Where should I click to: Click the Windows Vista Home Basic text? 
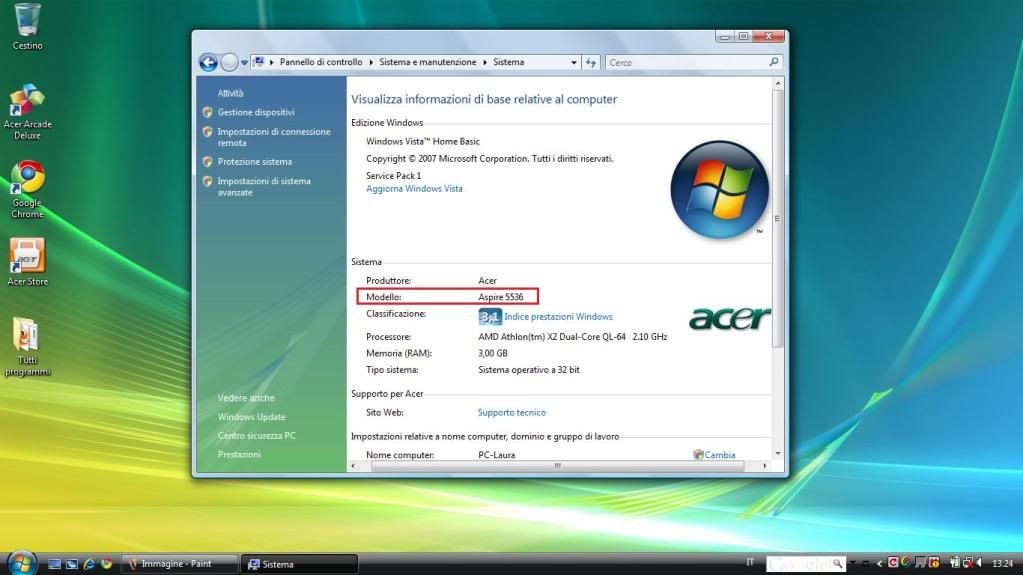[x=423, y=141]
